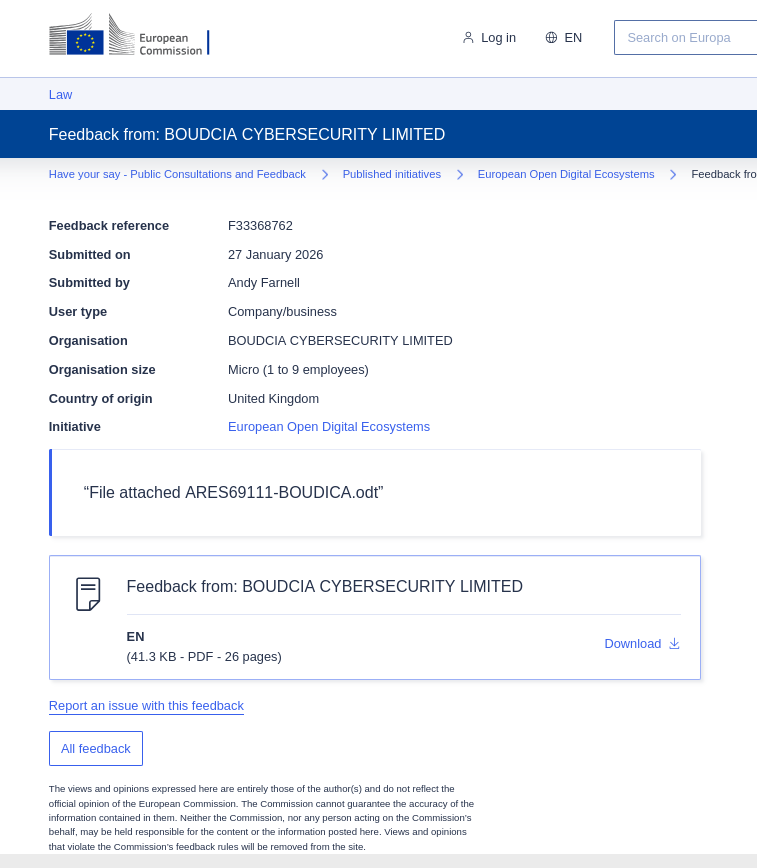Click the Feedback from heading in blue banner
The width and height of the screenshot is (757, 868).
pyautogui.click(x=247, y=135)
